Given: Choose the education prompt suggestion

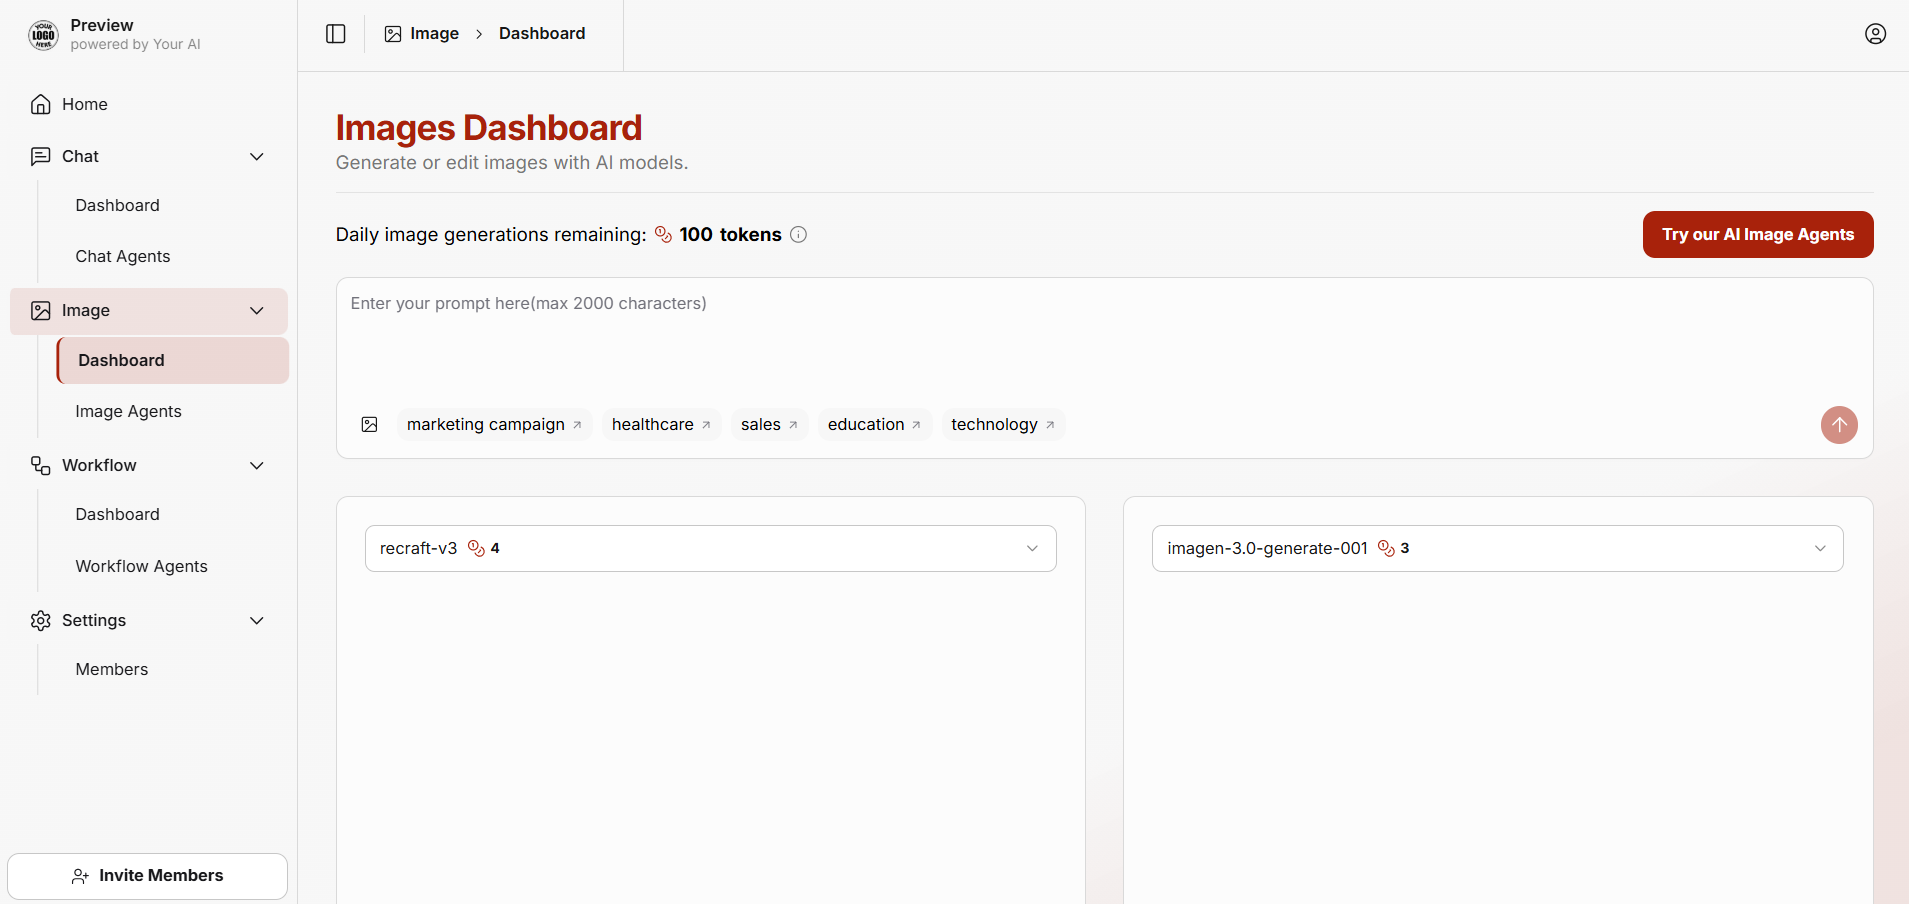Looking at the screenshot, I should (x=875, y=425).
